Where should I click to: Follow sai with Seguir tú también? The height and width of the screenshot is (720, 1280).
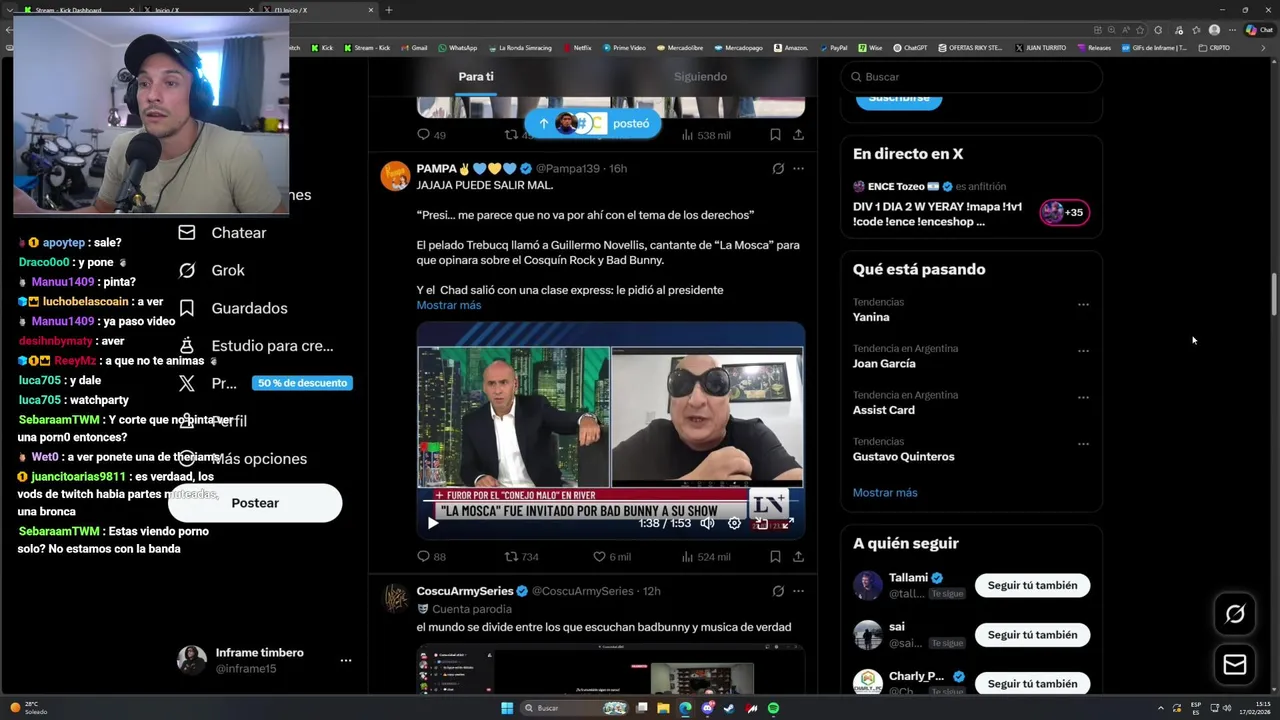pos(1032,634)
